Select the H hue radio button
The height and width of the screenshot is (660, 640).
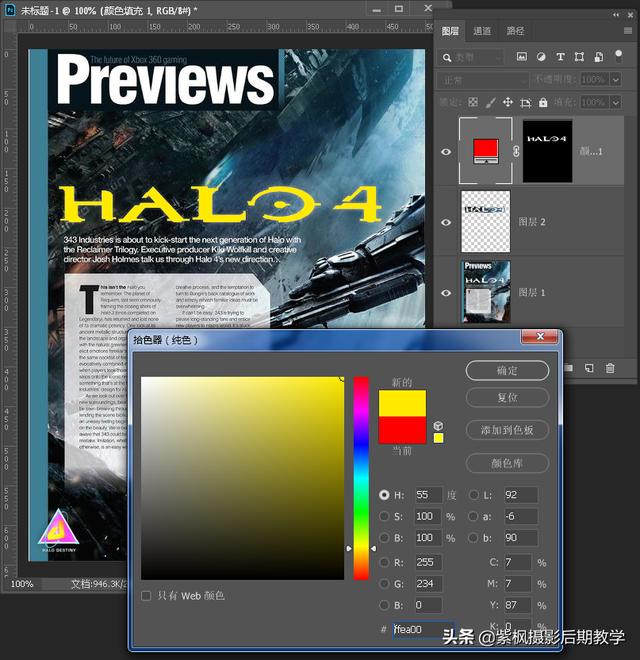coord(384,495)
